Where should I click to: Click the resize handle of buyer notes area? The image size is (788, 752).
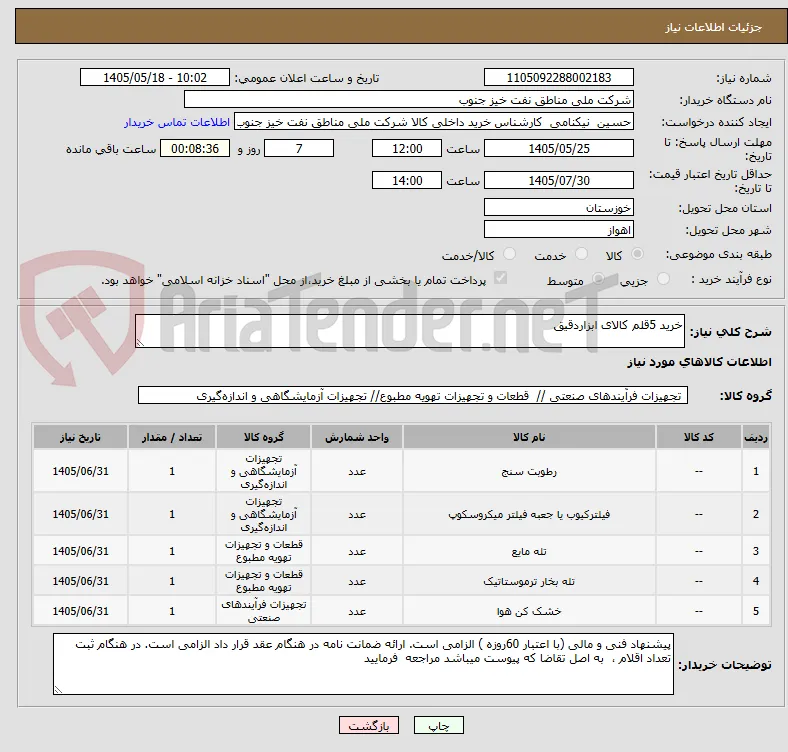pos(58,690)
